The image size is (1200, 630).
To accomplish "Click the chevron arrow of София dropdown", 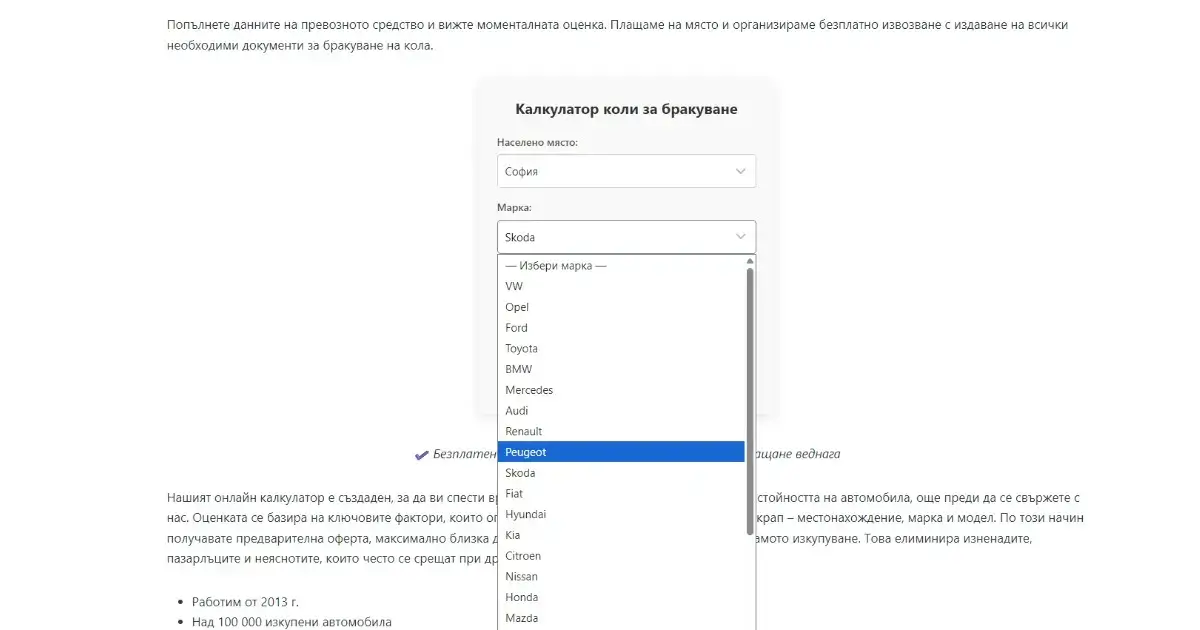I will coord(741,171).
